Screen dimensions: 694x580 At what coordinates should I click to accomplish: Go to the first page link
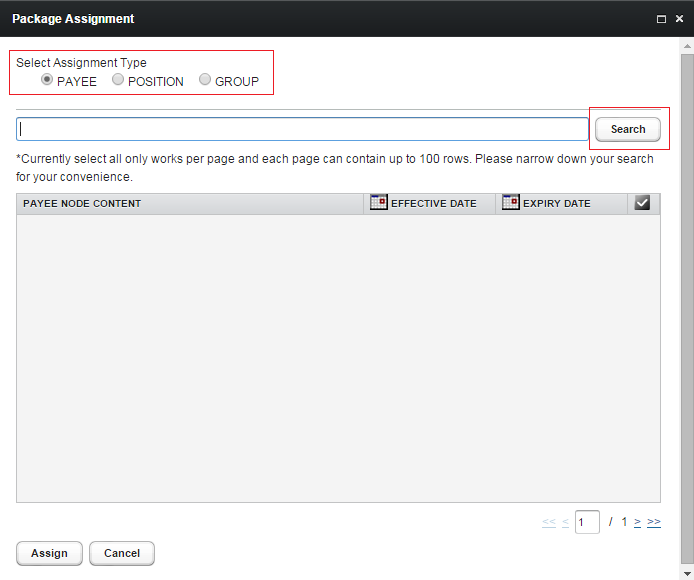(x=549, y=522)
